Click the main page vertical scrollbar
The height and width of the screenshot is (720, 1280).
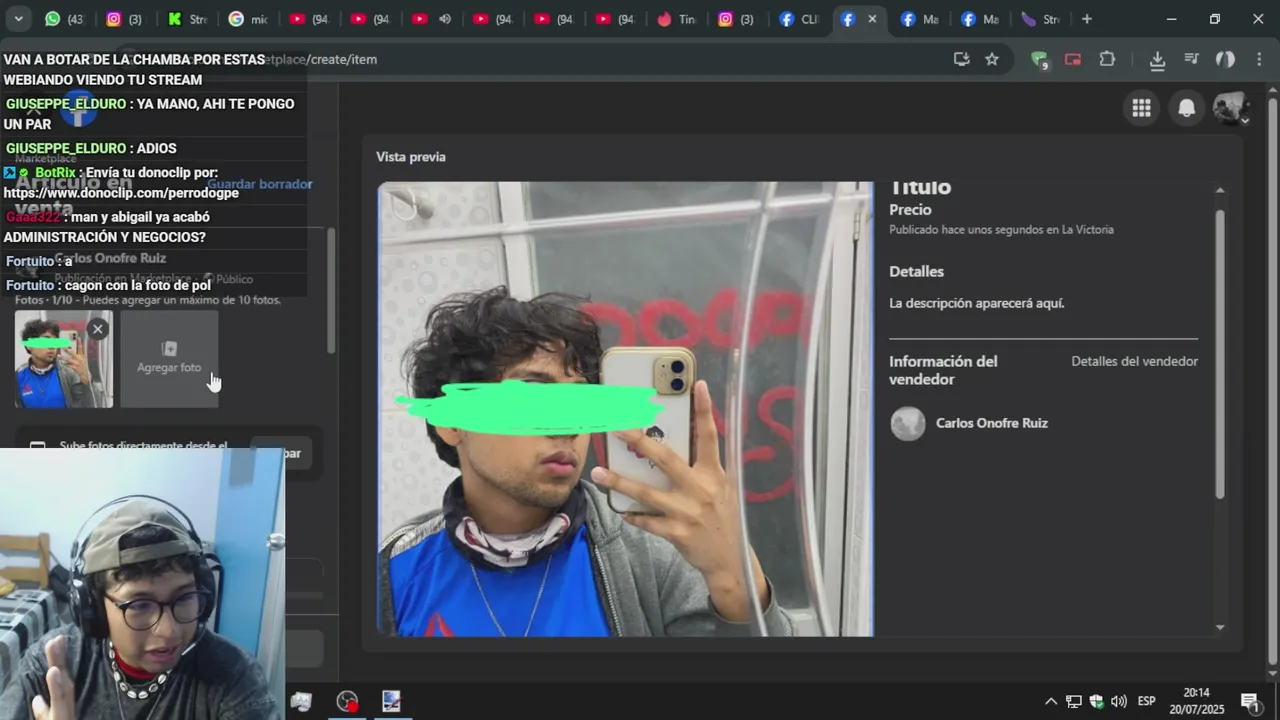(x=1272, y=380)
